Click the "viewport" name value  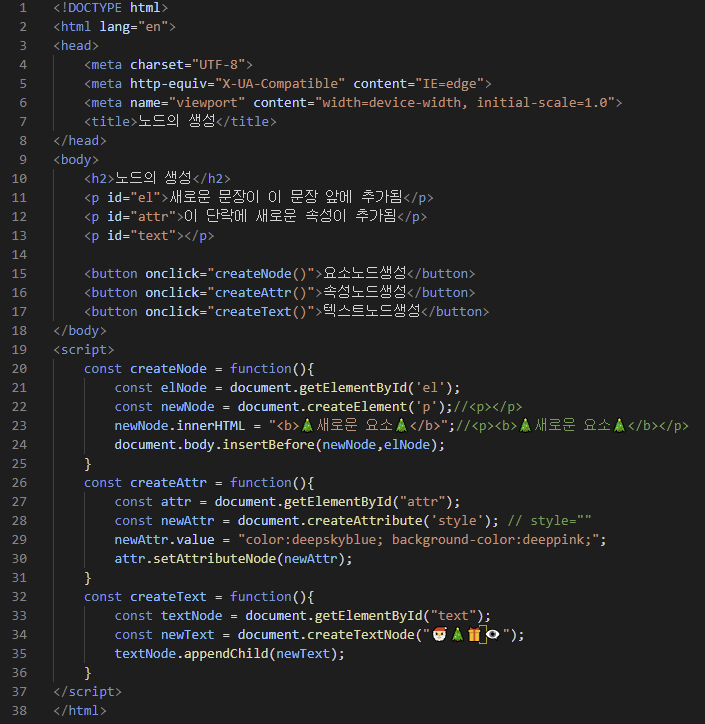point(207,103)
